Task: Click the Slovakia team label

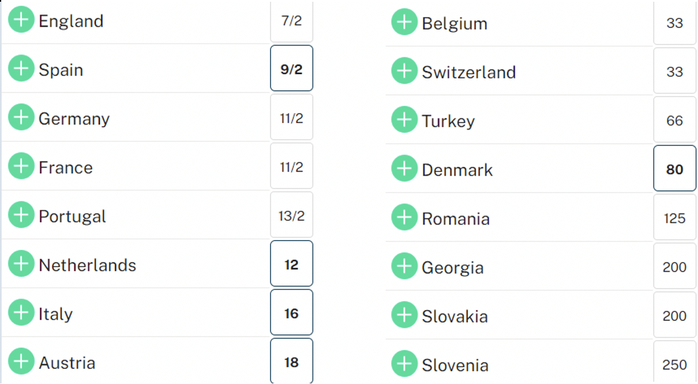Action: pos(455,316)
